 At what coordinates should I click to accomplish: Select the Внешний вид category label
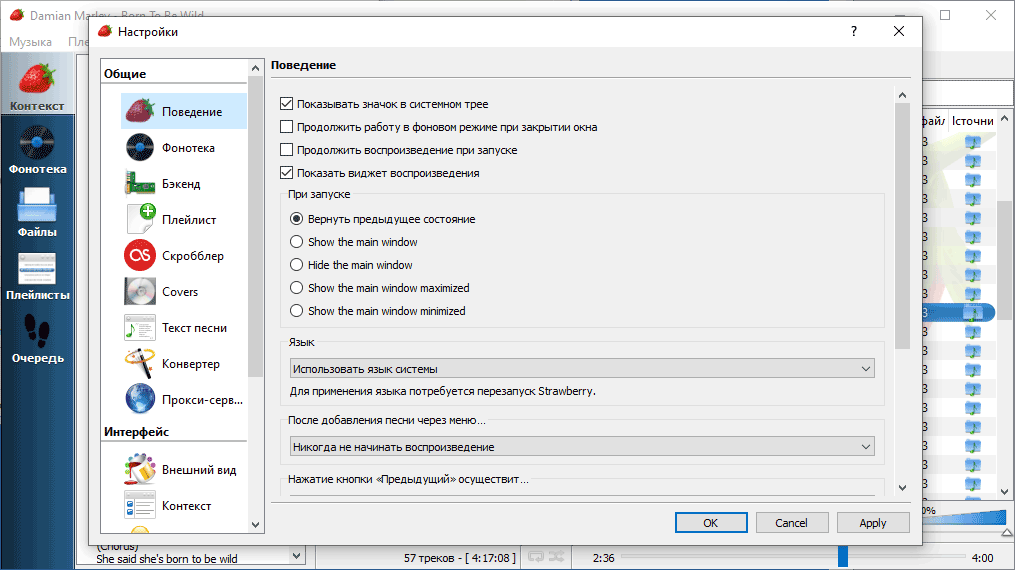(x=199, y=470)
